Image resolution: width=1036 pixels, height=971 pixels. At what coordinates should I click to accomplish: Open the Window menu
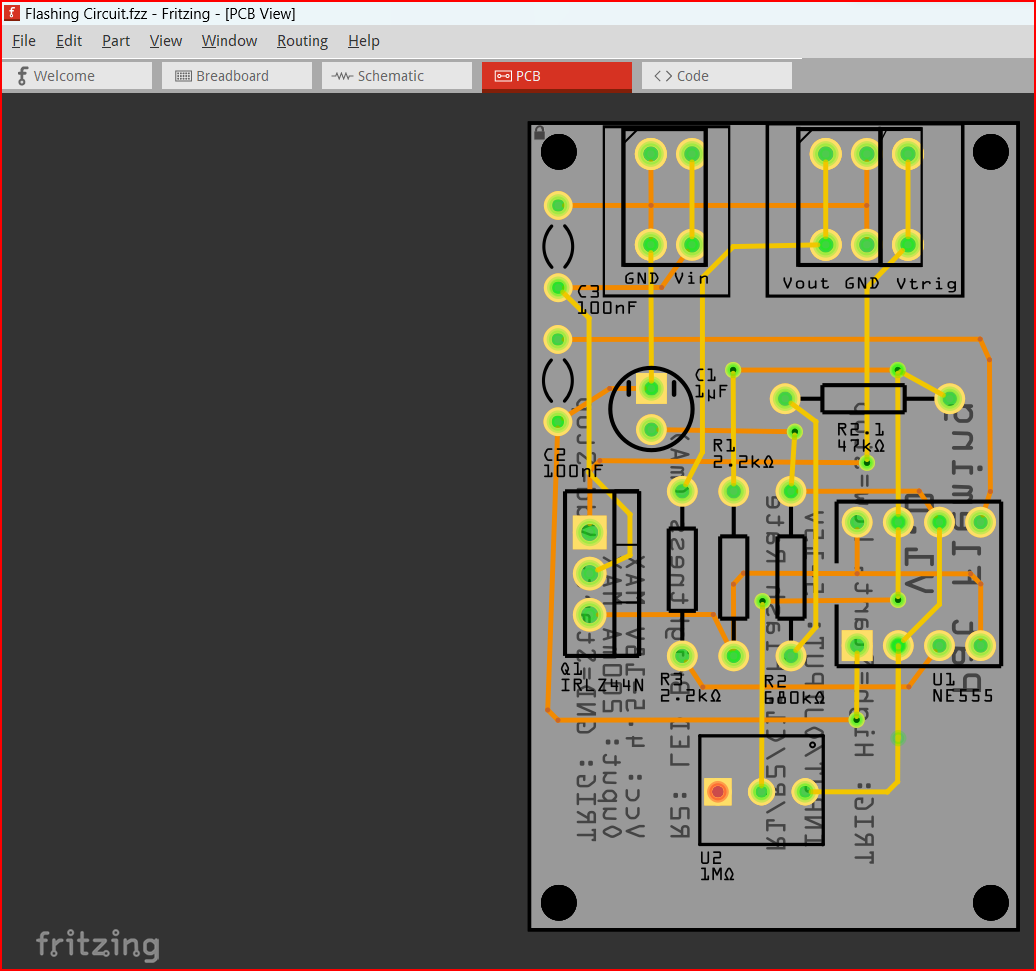(x=229, y=41)
